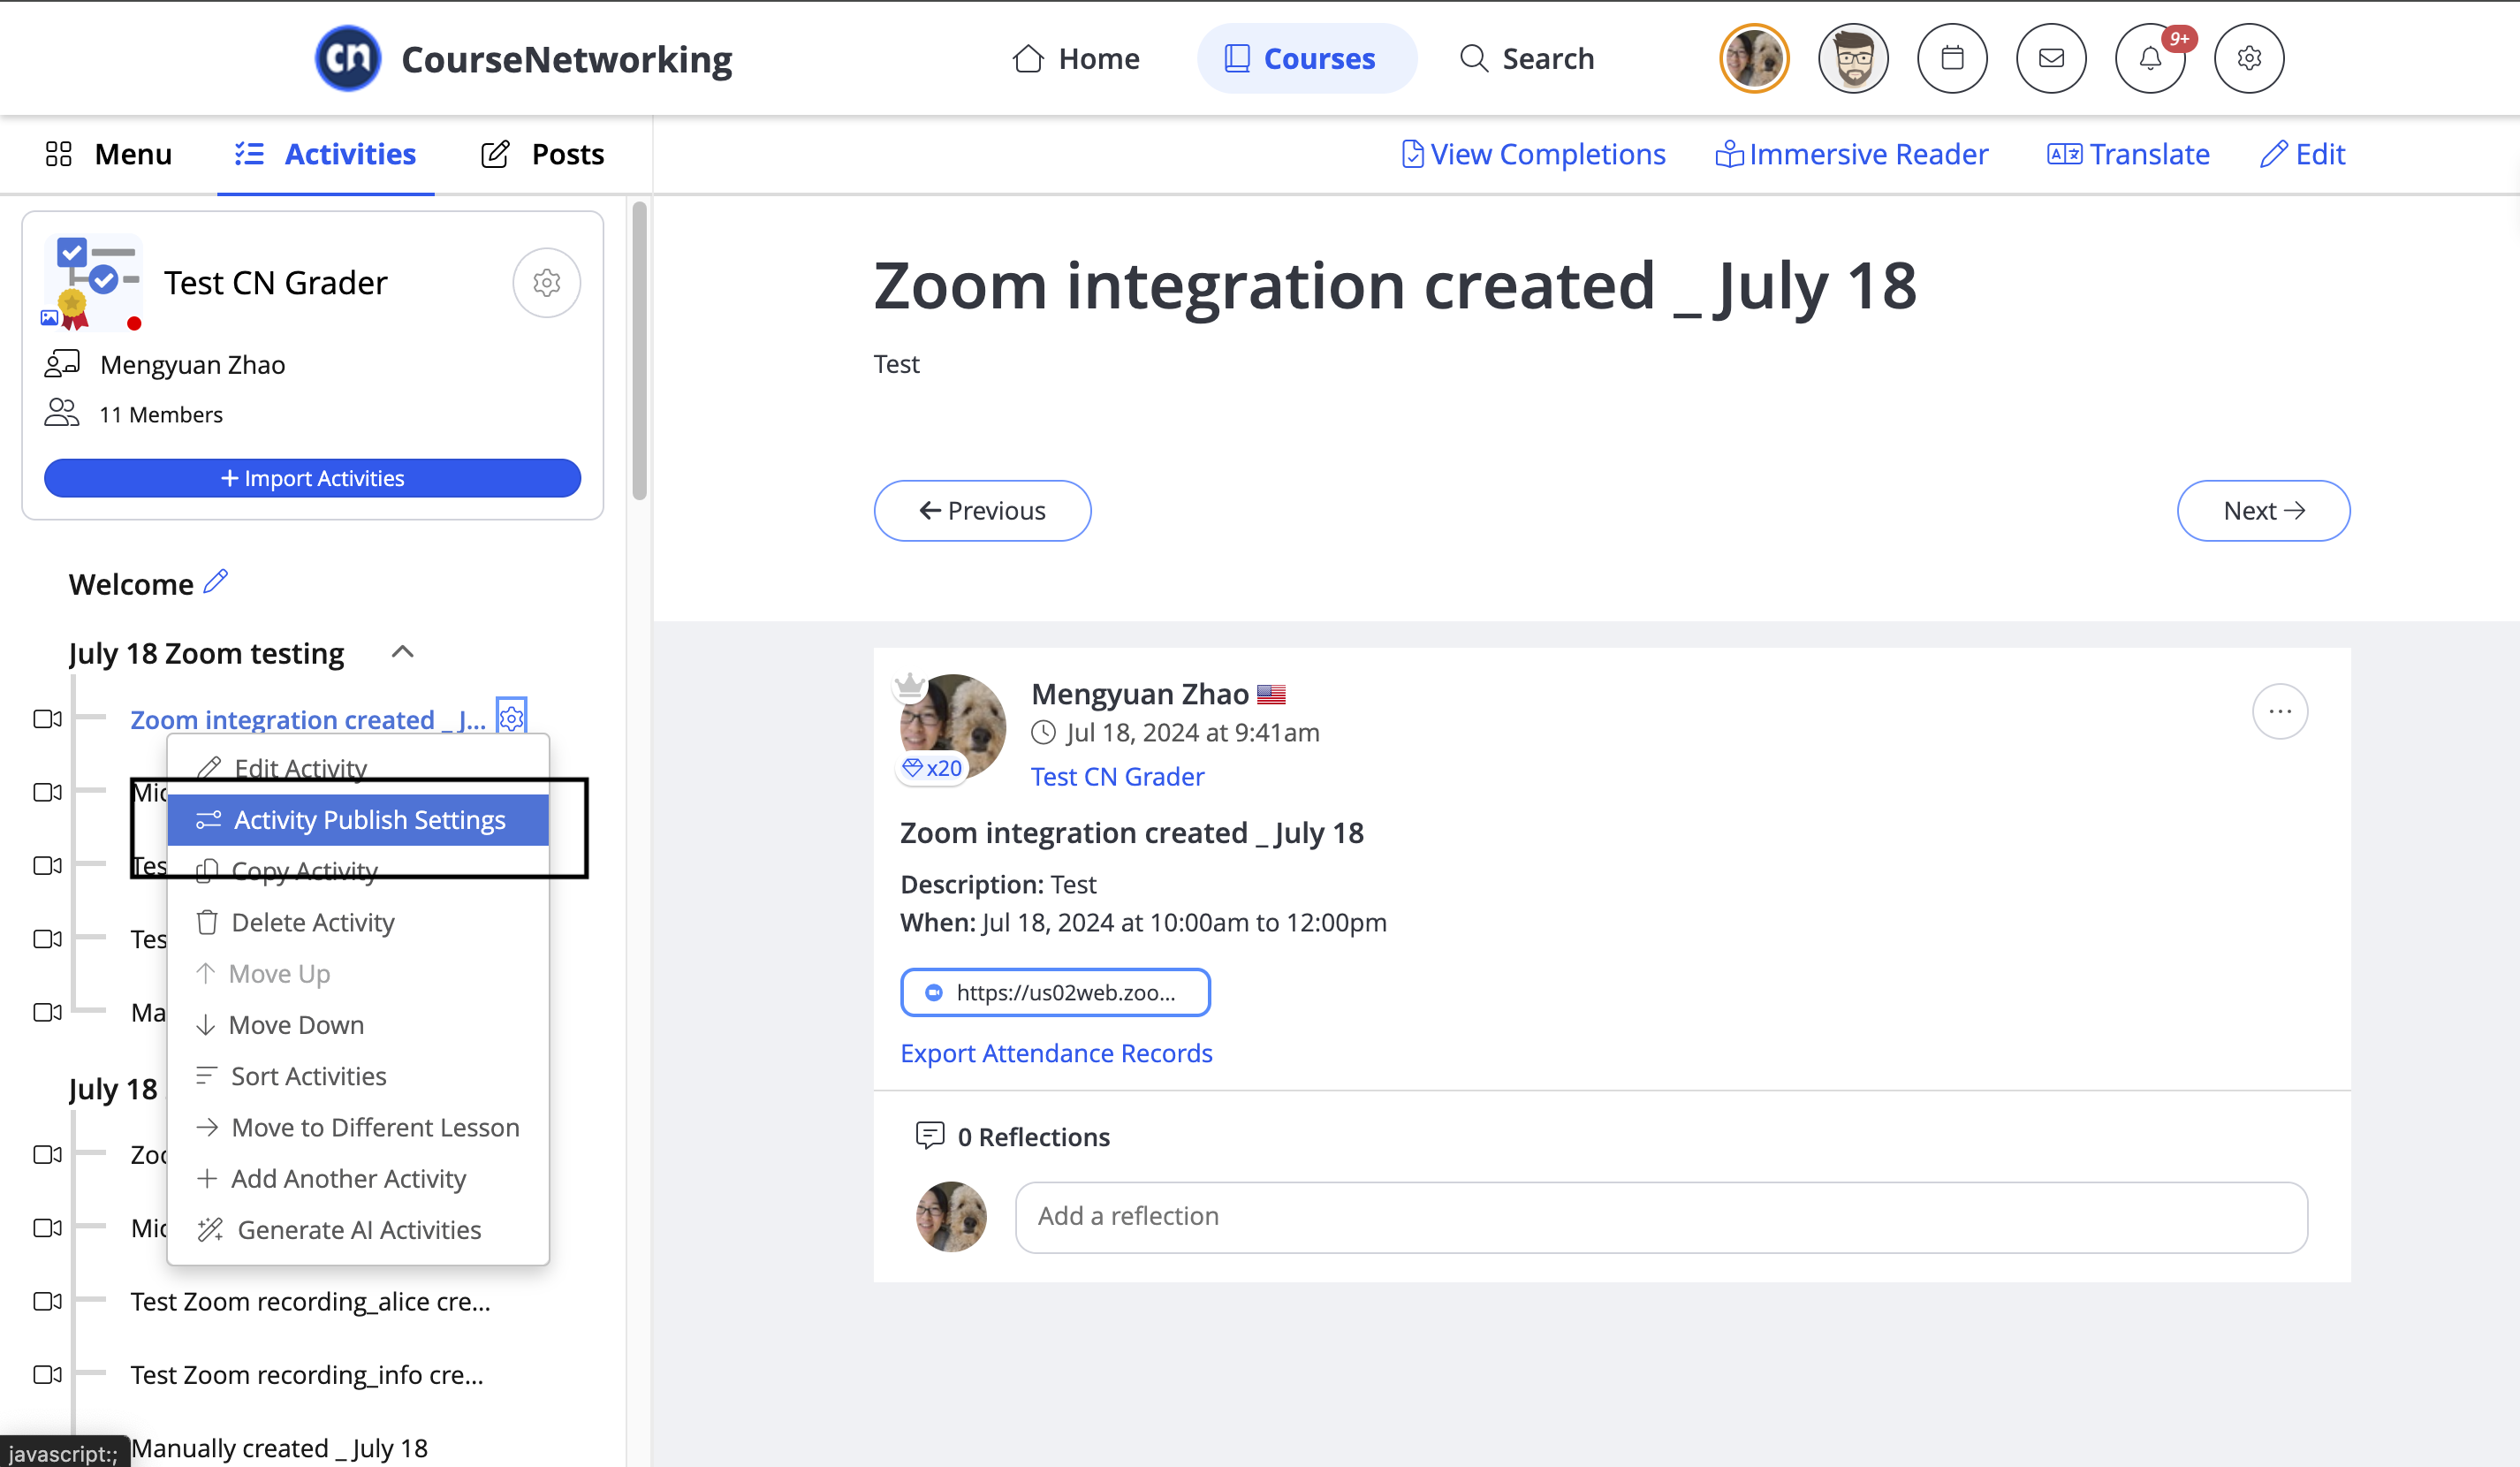Screen dimensions: 2520x1467
Task: Open Manually created _ July 18 activity
Action: [x=279, y=1448]
